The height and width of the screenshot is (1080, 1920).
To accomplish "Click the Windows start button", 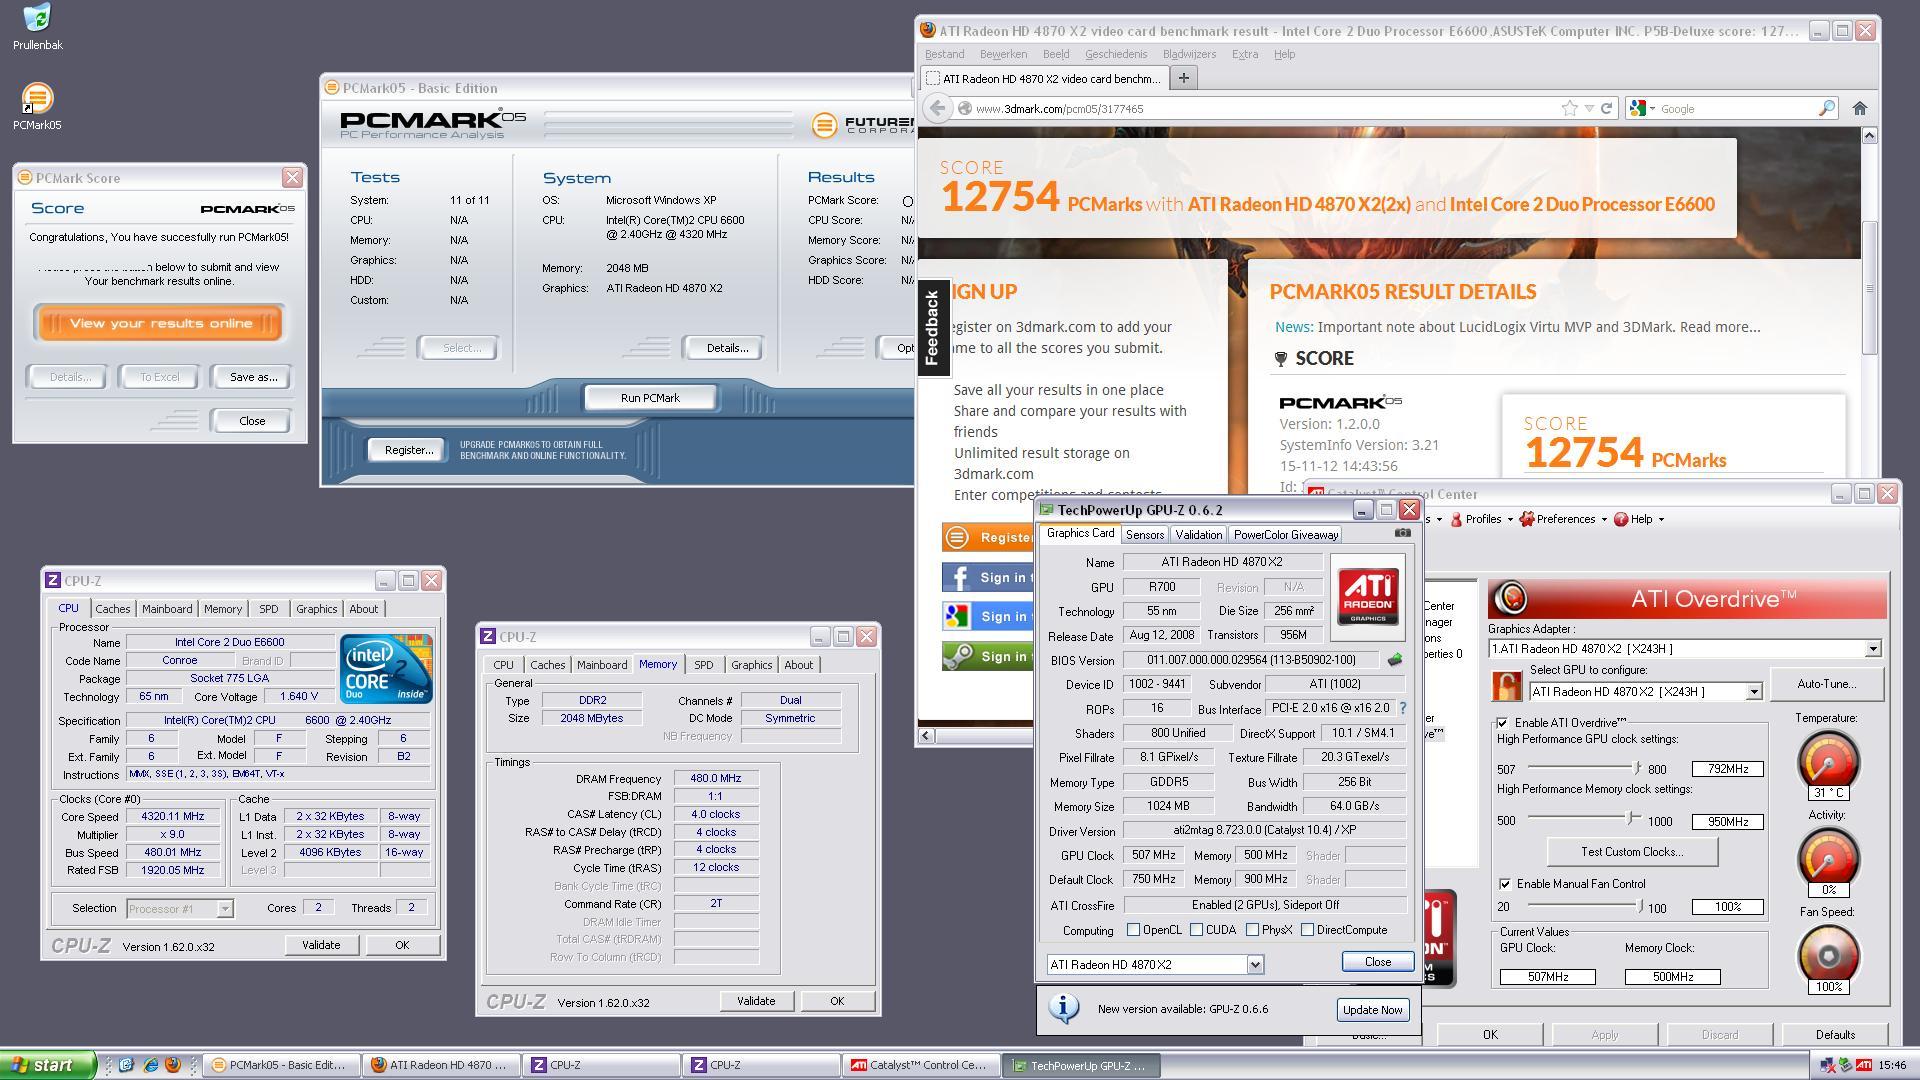I will (48, 1065).
